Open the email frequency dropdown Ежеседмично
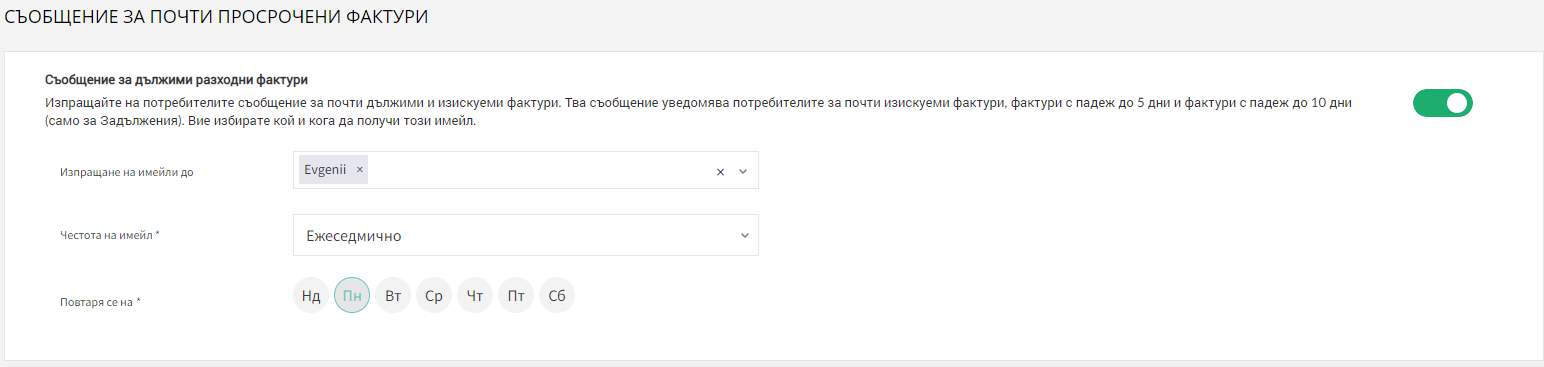Screen dimensions: 1544x367 point(526,235)
